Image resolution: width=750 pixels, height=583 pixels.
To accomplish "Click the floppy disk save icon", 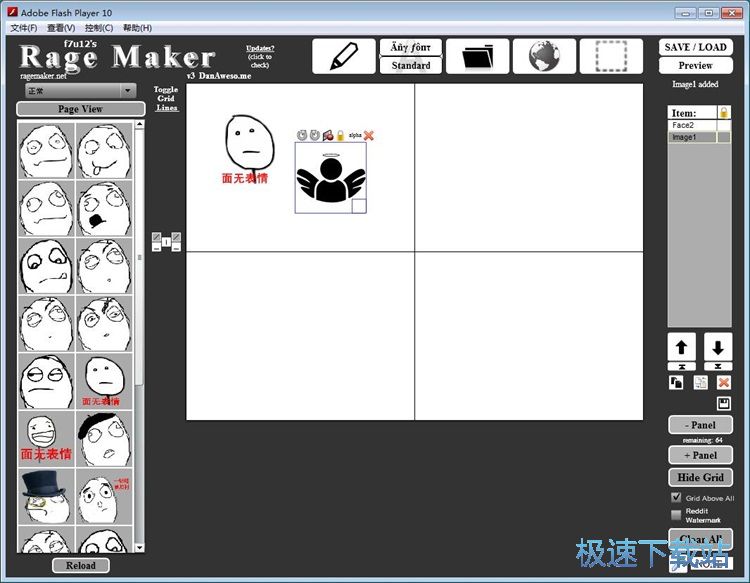I will coord(724,404).
